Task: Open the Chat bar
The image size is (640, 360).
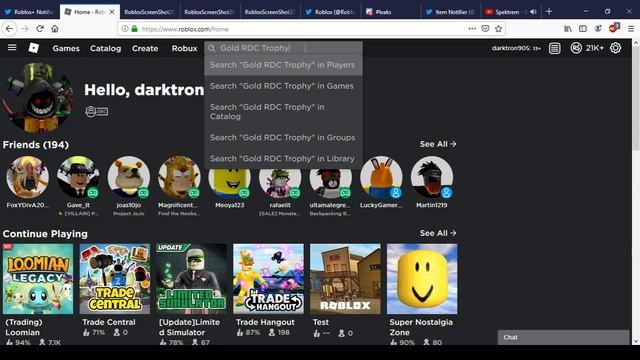Action: tap(563, 337)
